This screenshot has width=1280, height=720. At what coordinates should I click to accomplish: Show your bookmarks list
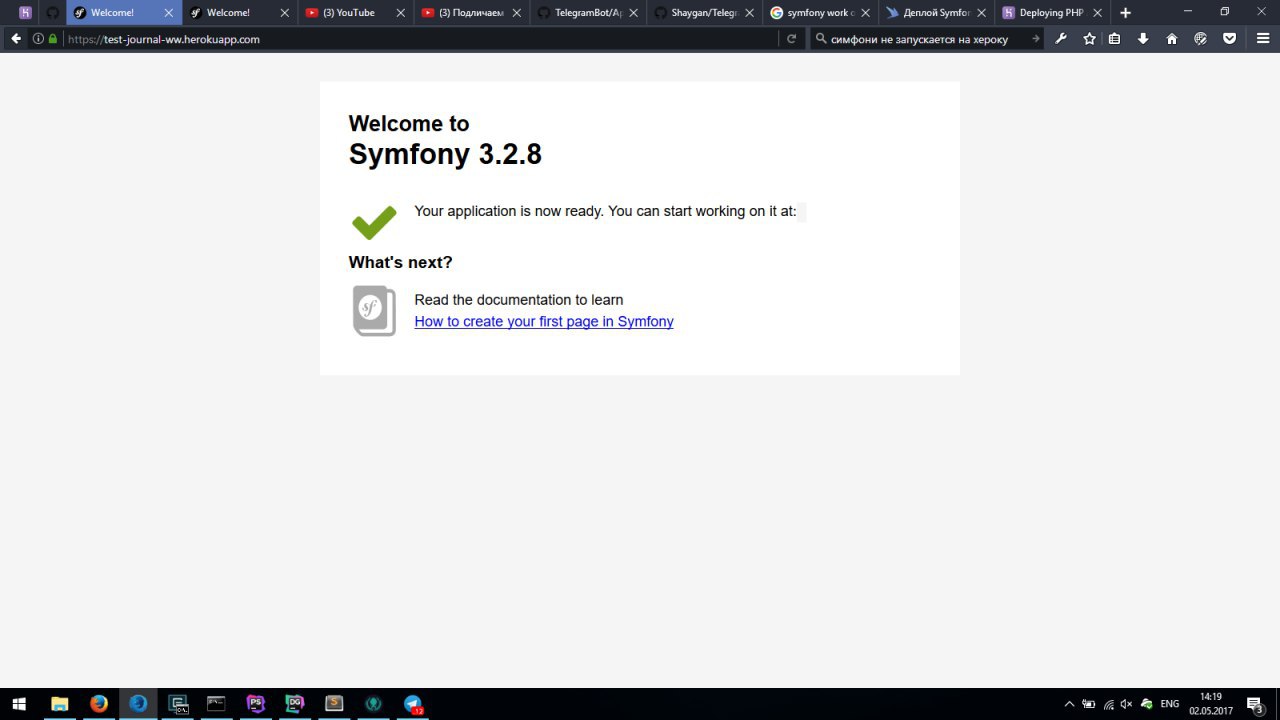[1114, 39]
